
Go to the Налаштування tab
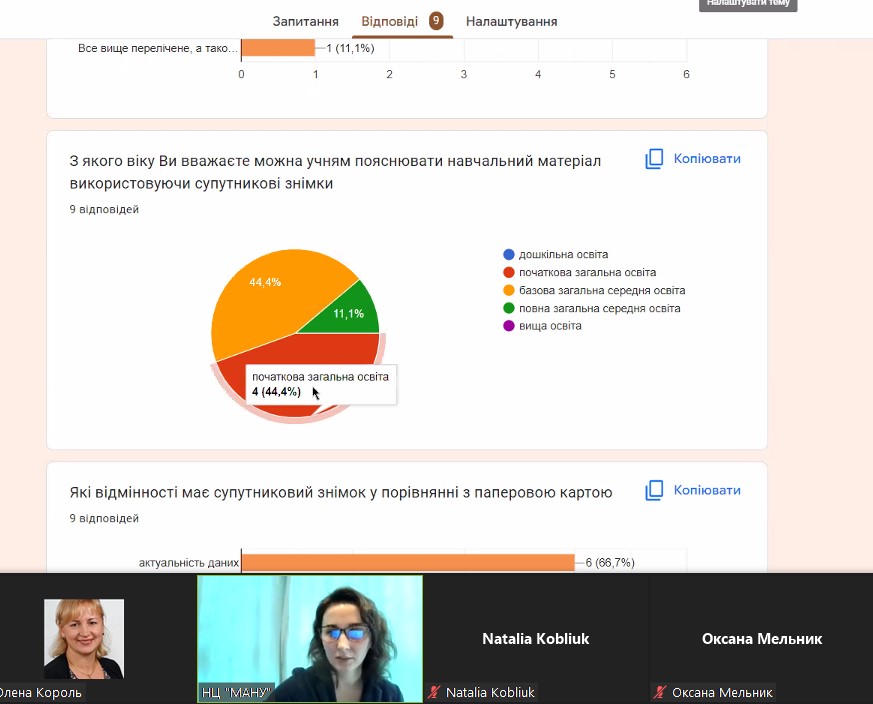point(511,21)
